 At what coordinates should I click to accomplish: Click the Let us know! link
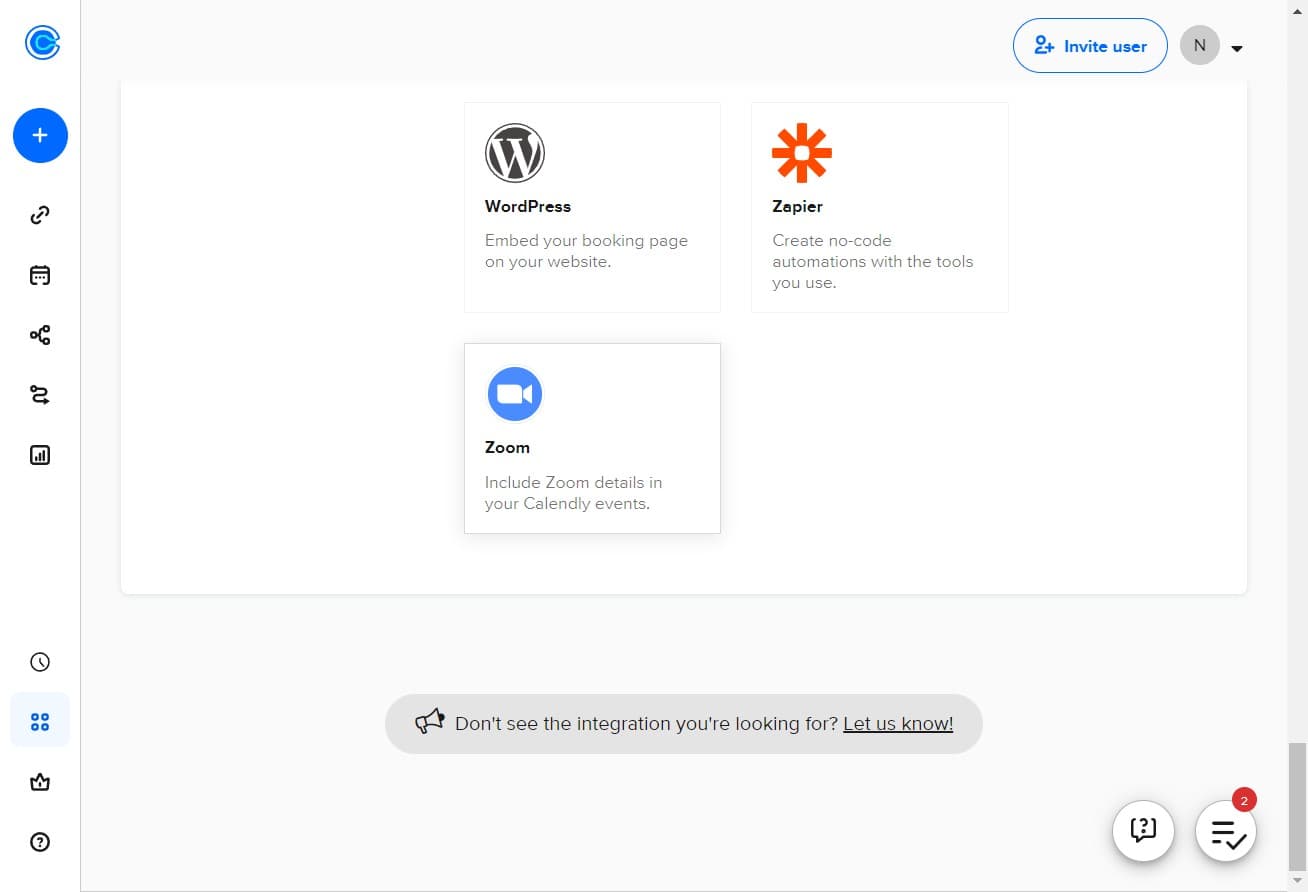click(x=898, y=724)
